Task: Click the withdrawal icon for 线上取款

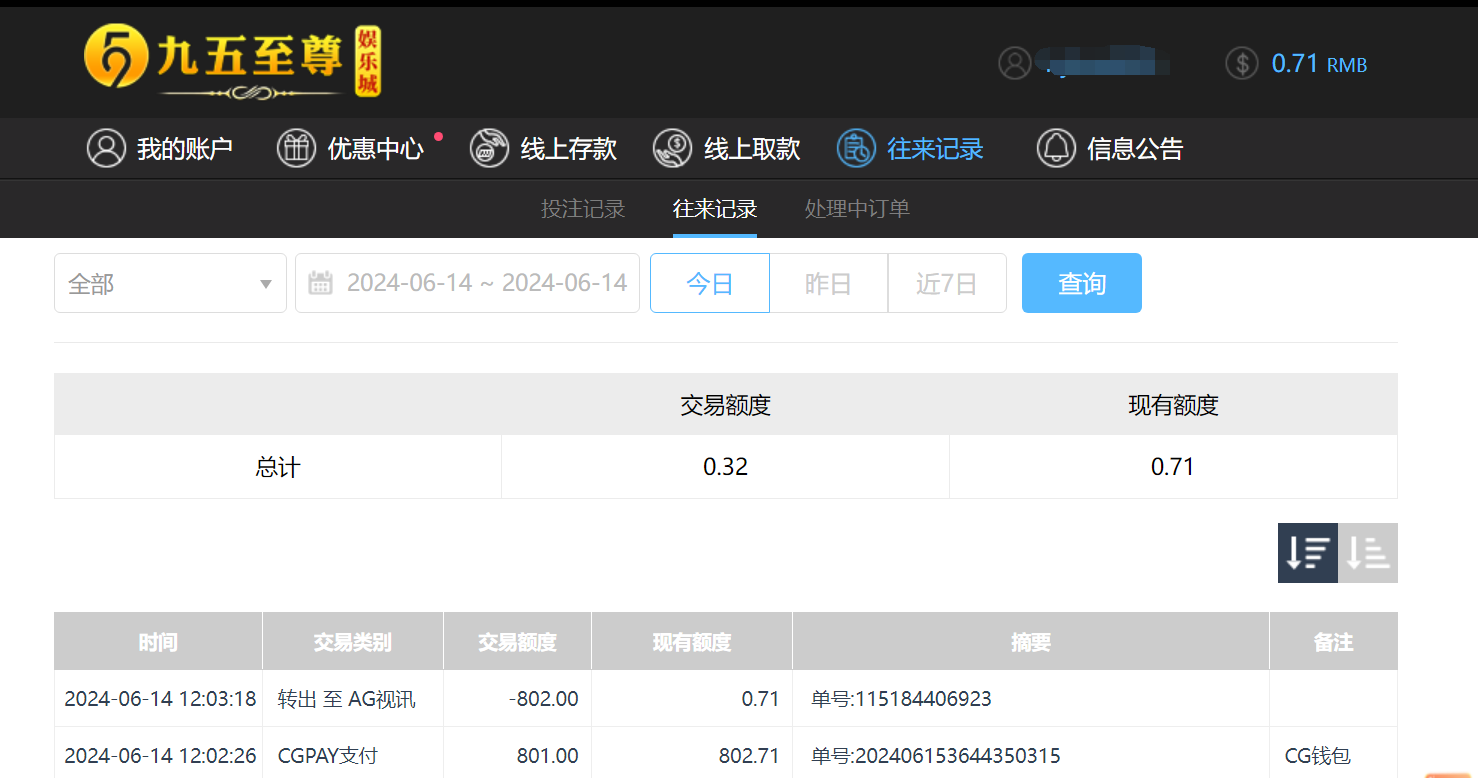Action: [672, 148]
